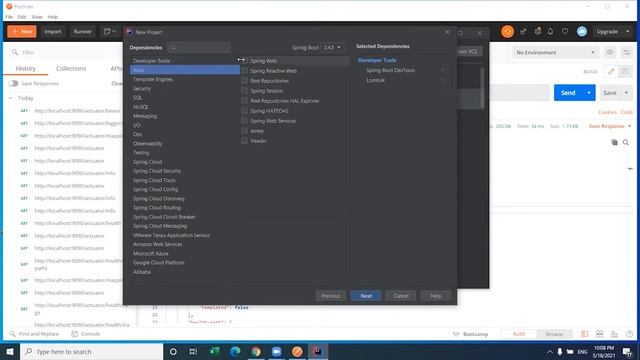Toggle Save Responses switch in Postman

pyautogui.click(x=13, y=83)
